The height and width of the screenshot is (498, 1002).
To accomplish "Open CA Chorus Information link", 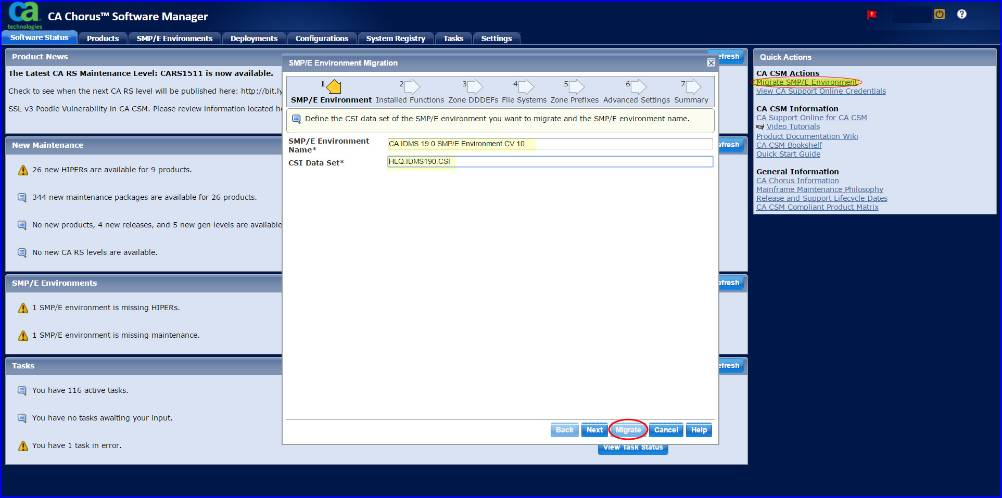I will point(797,180).
